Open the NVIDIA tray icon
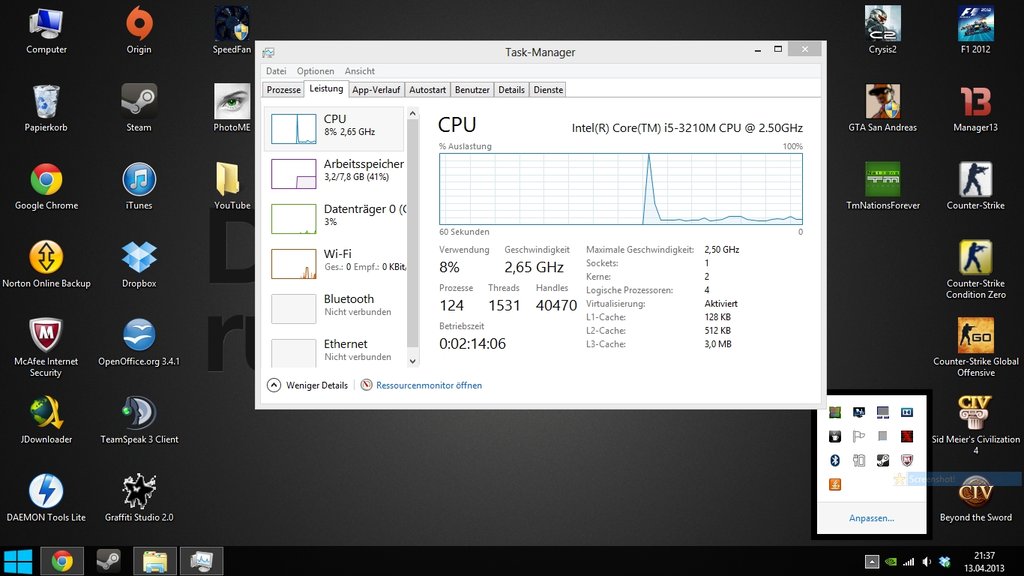Screen dimensions: 1024x576 click(890, 562)
